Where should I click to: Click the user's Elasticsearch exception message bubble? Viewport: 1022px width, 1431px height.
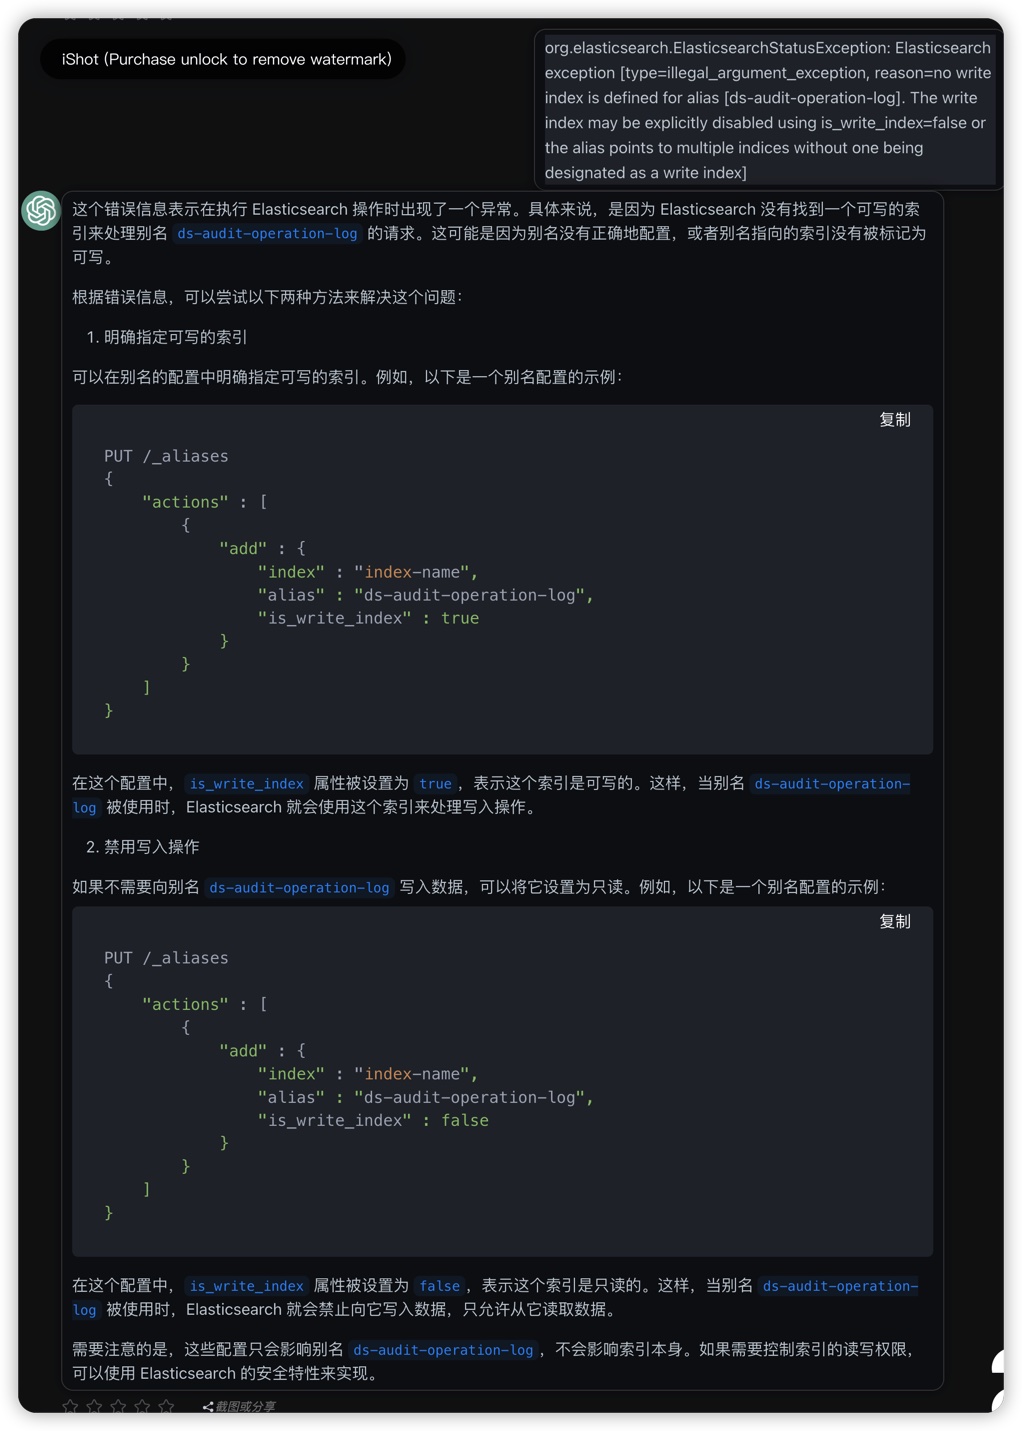(767, 110)
